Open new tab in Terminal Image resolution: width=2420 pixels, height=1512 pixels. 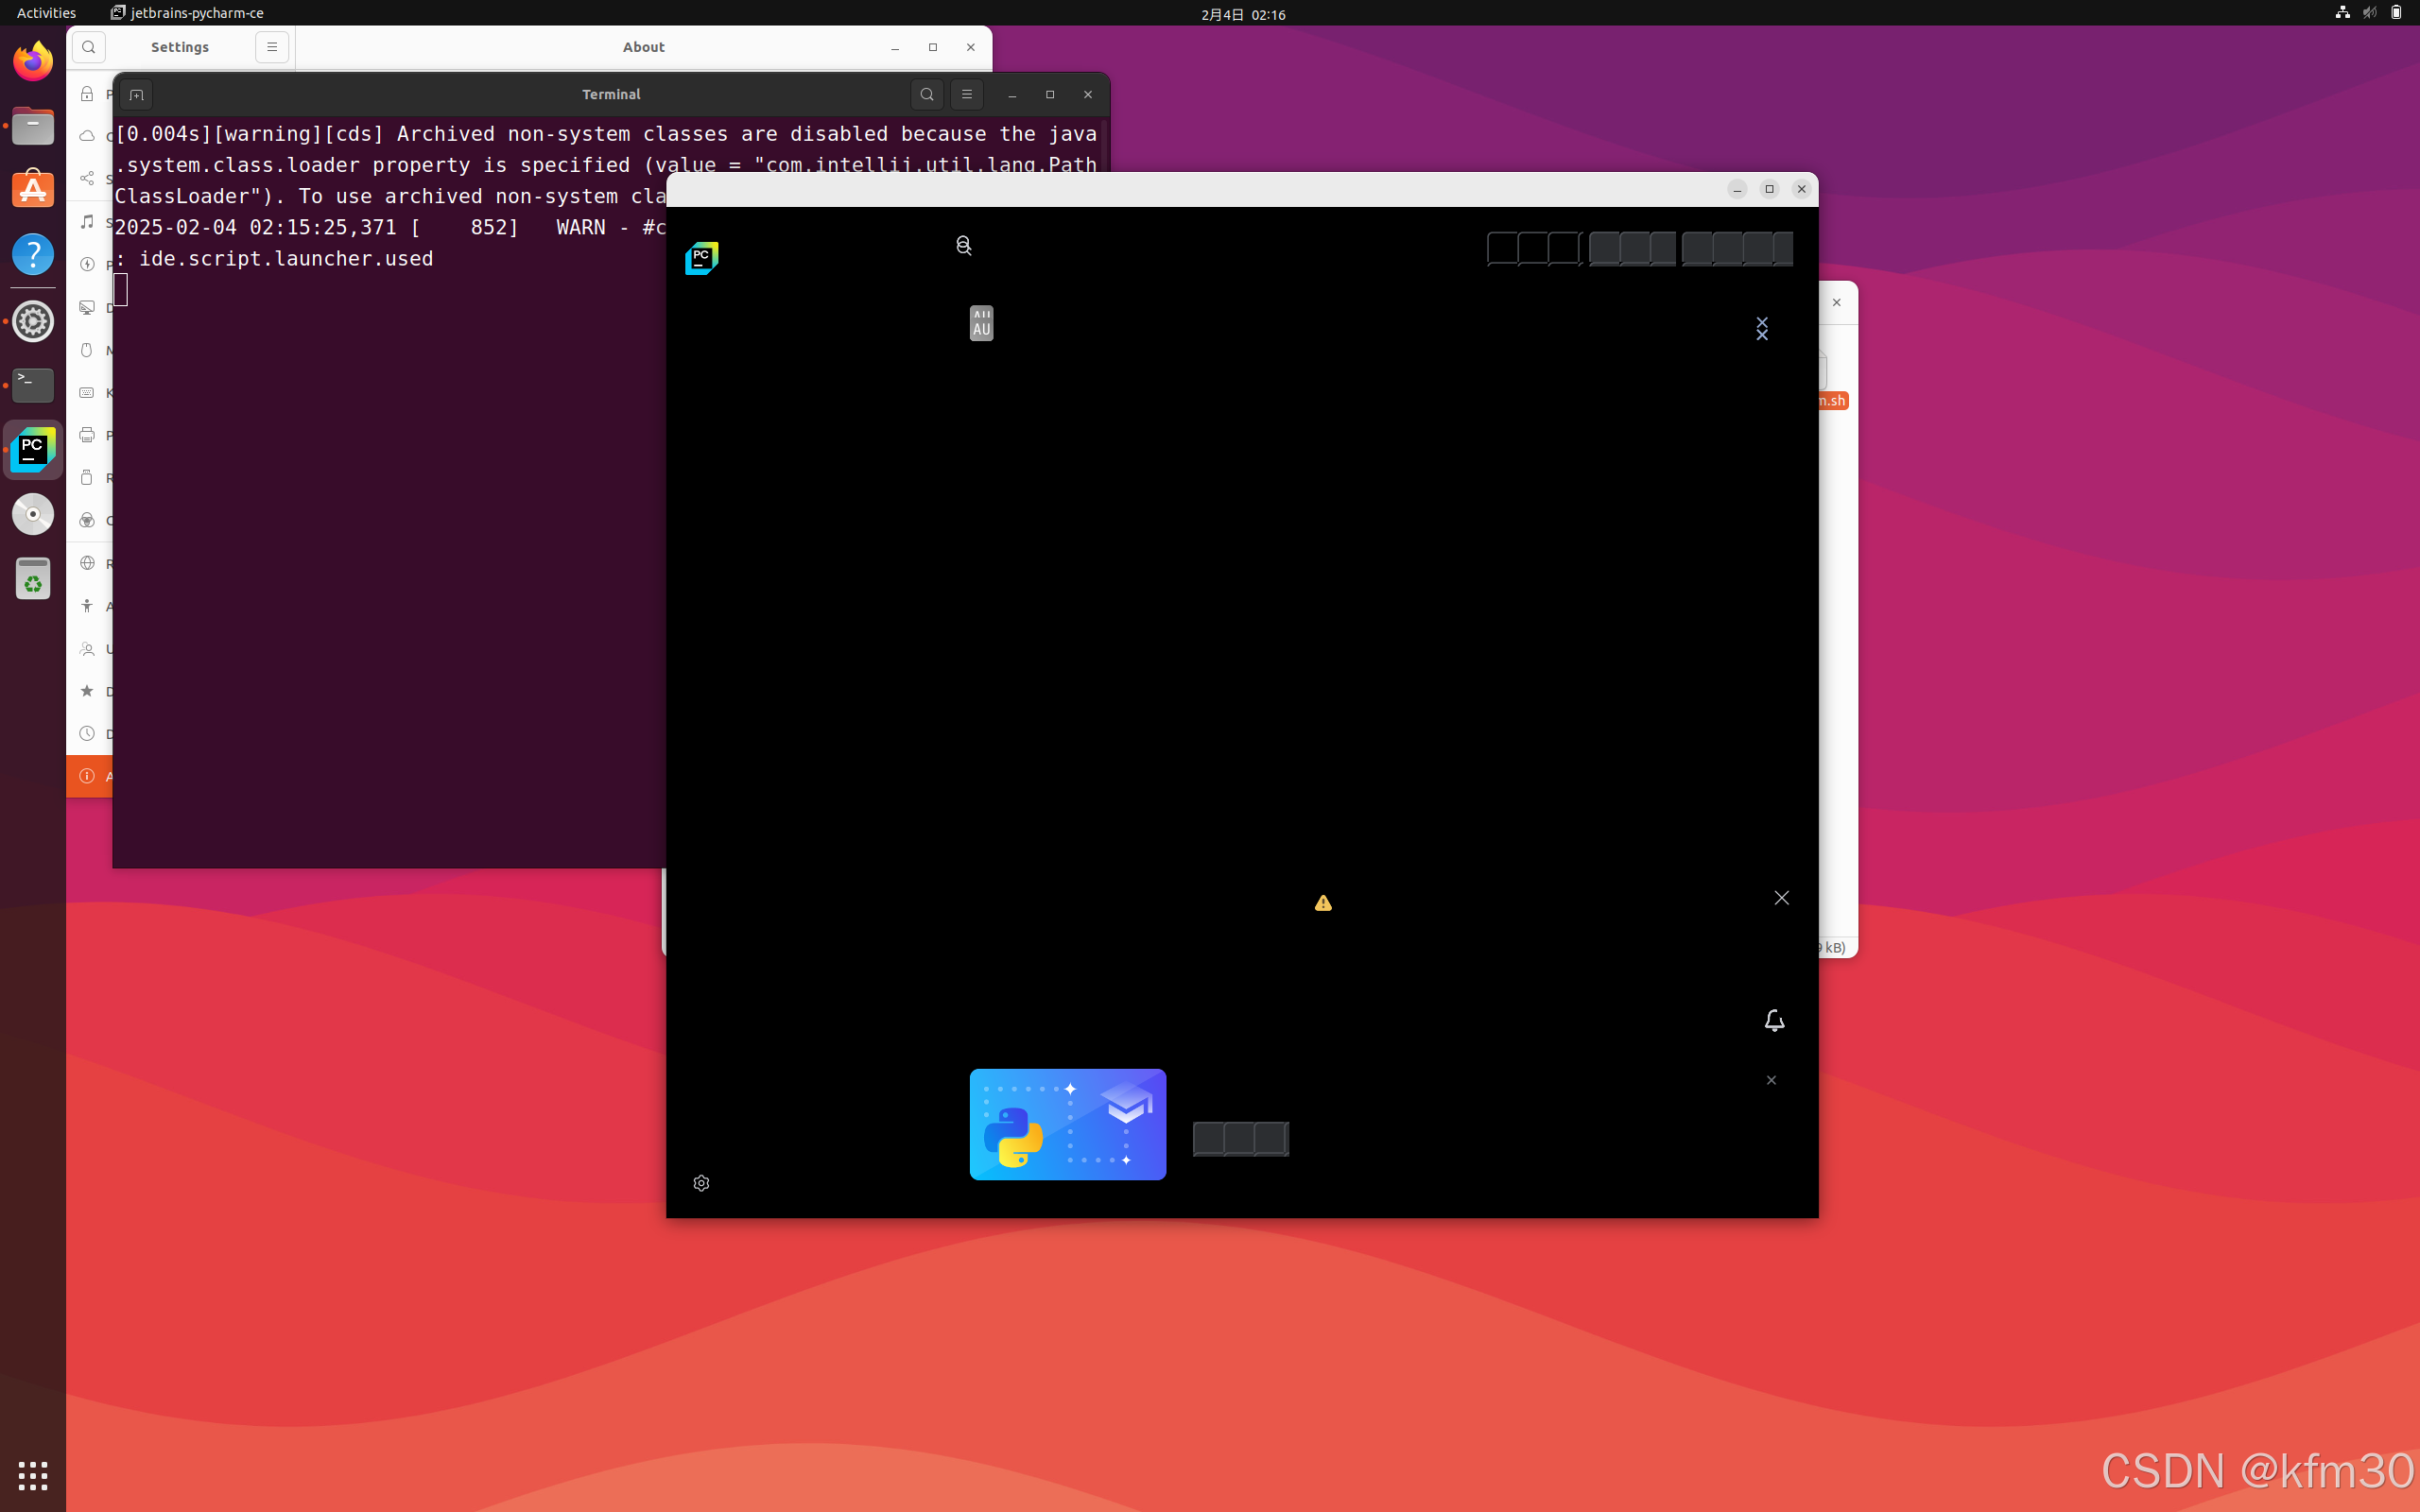pos(137,94)
